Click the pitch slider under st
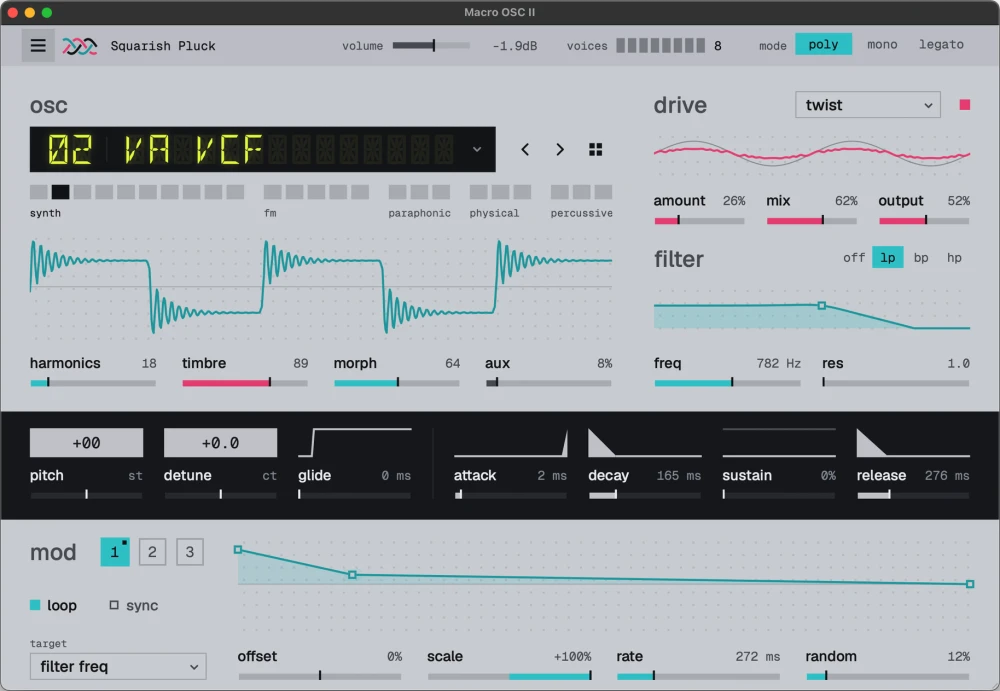 86,494
